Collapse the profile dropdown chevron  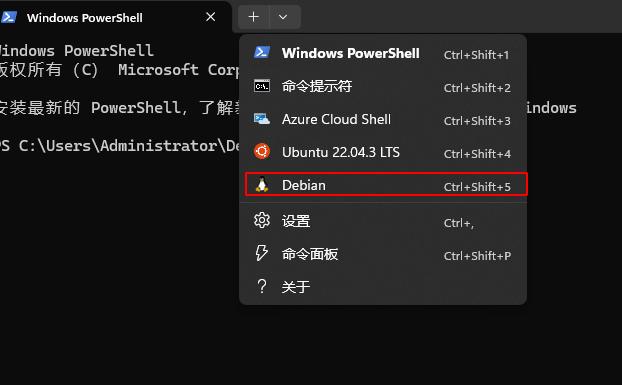(x=283, y=17)
